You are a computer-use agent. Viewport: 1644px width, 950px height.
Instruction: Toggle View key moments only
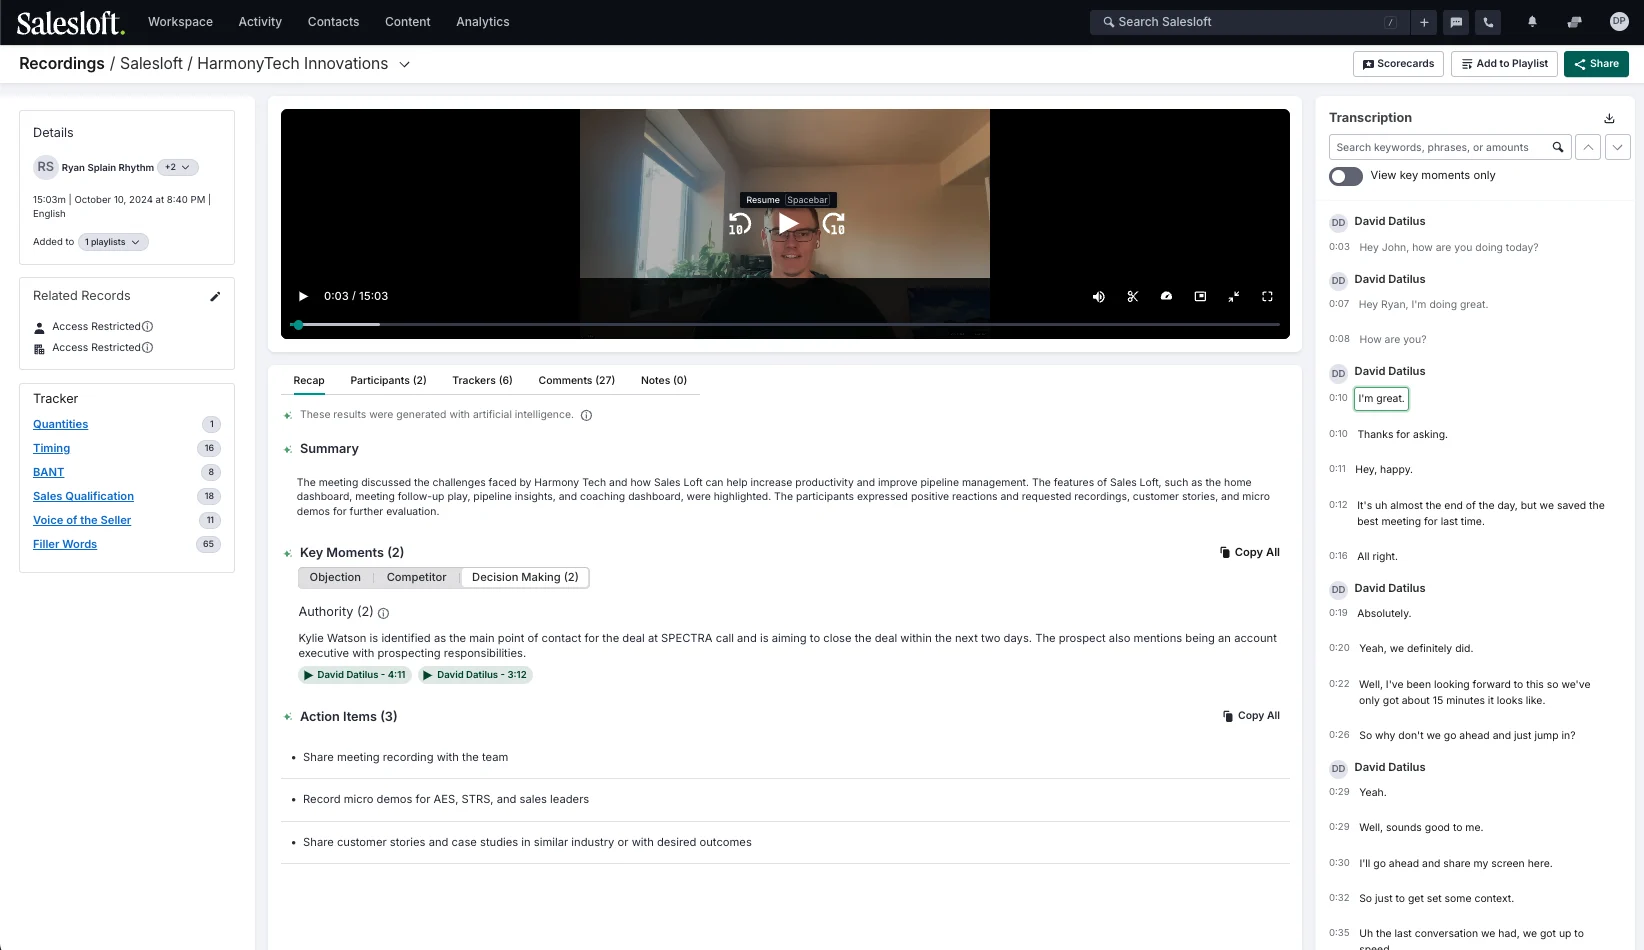(x=1345, y=176)
